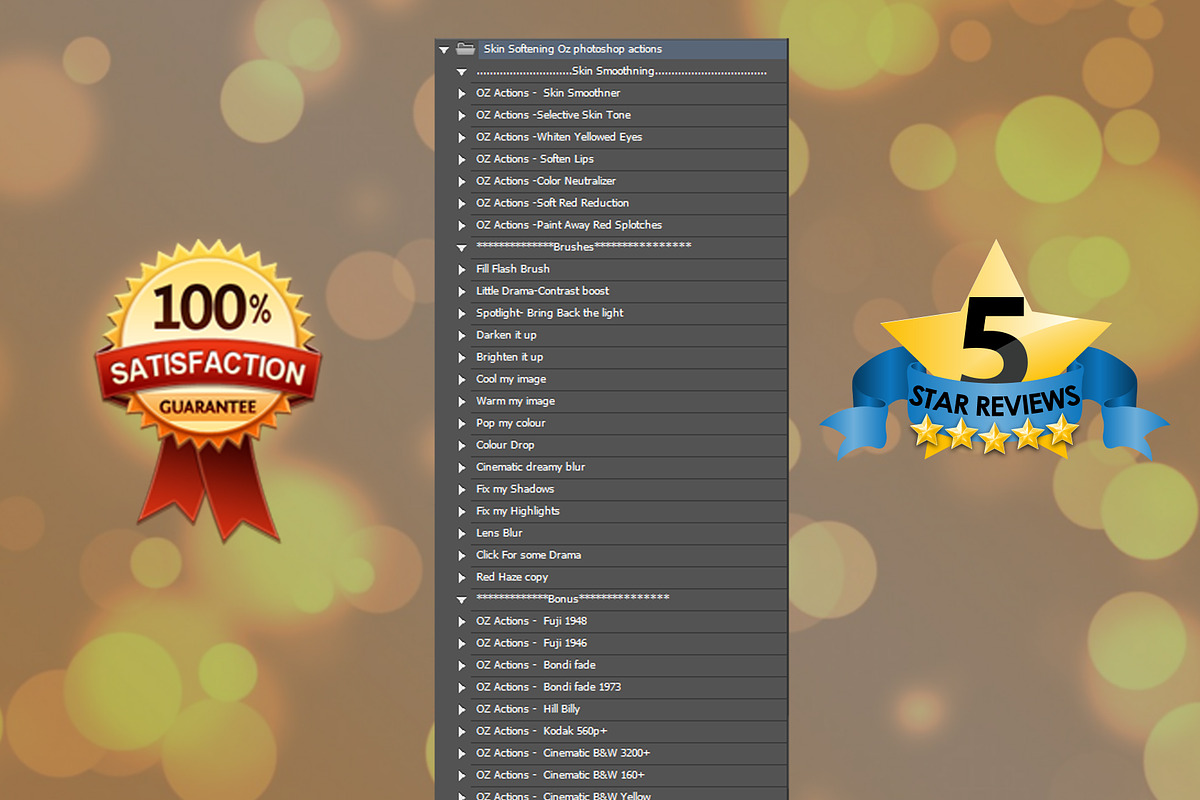
Task: Select the 'OZ Actions -Selective Skin Tone' row
Action: [x=629, y=115]
